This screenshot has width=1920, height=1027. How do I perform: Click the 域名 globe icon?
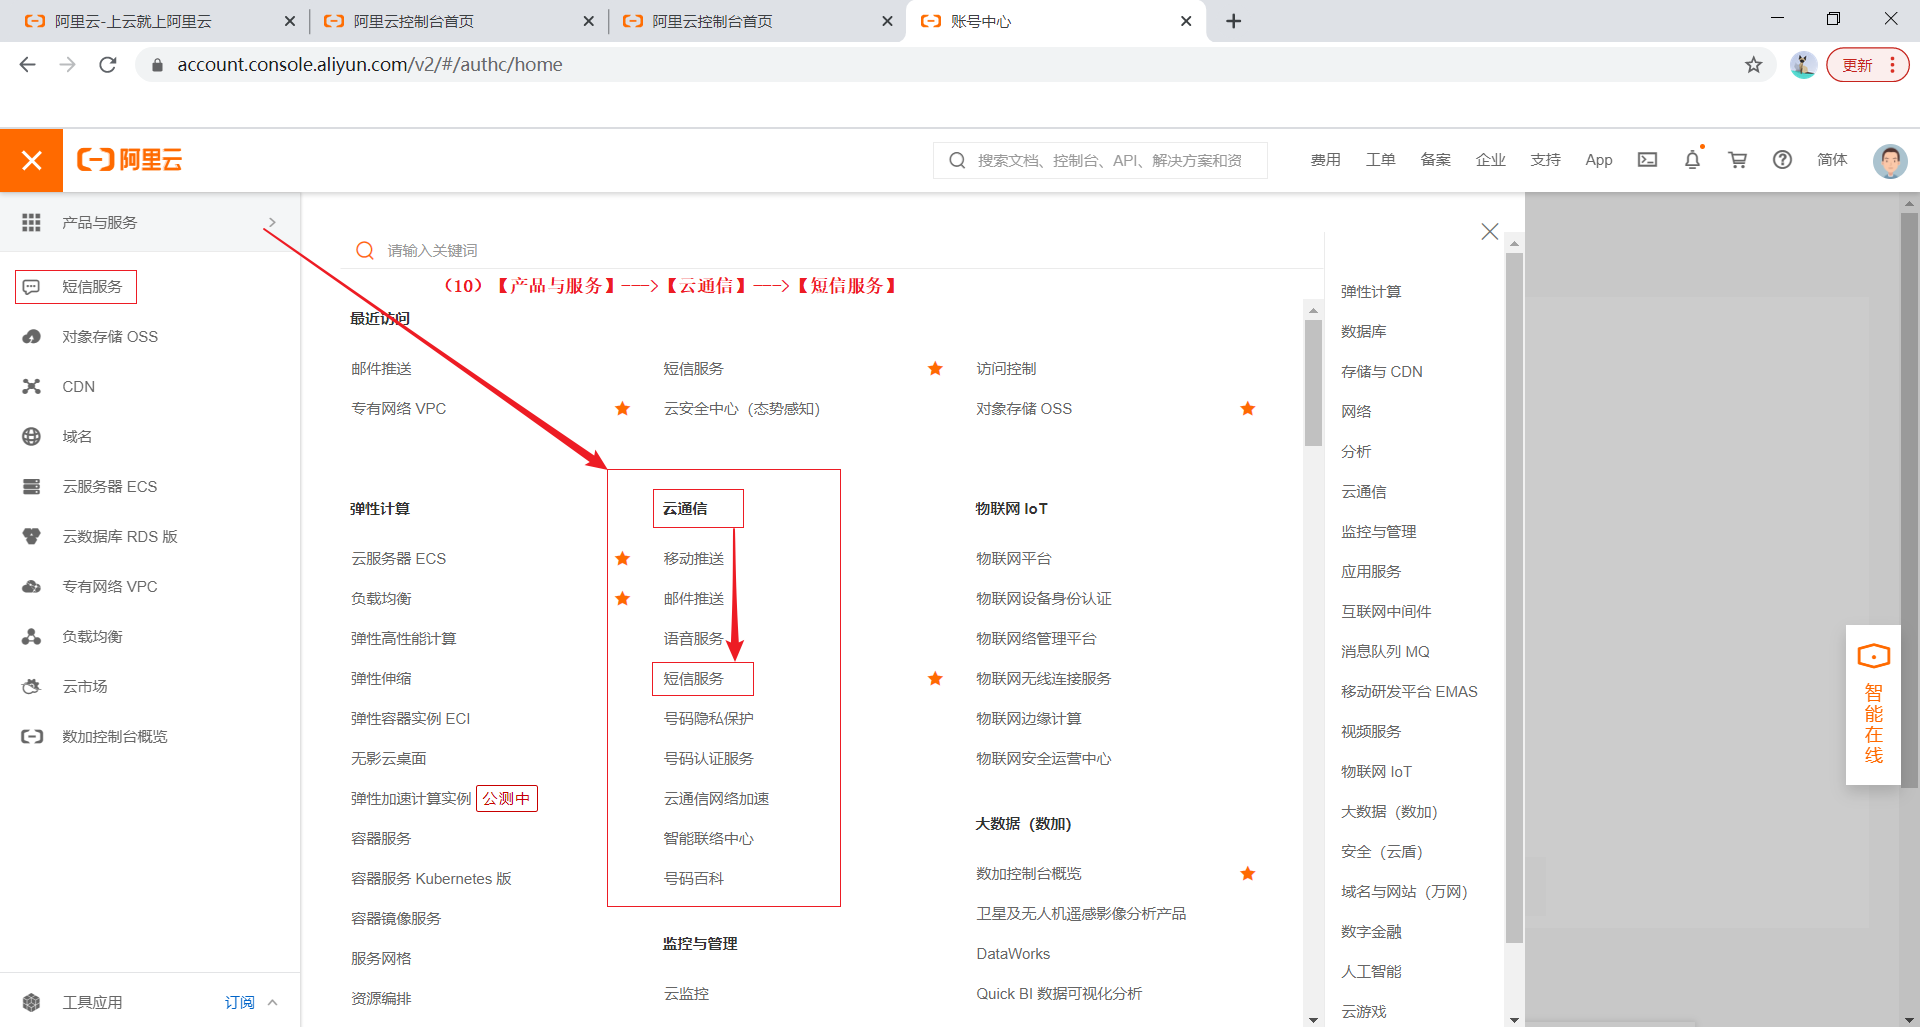(31, 437)
